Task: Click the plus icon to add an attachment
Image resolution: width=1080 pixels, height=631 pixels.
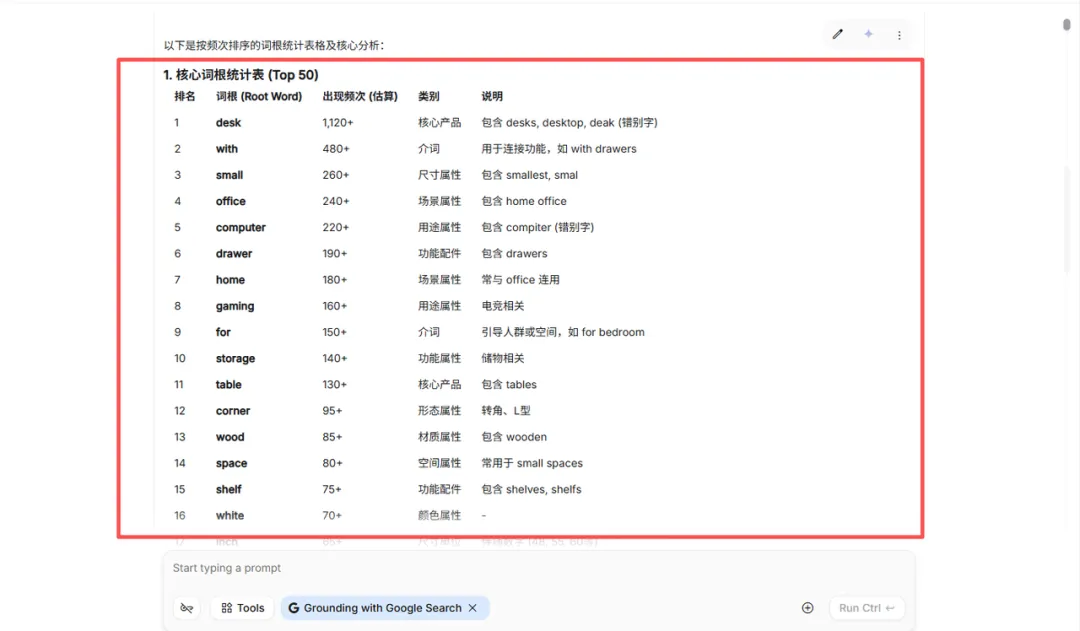Action: click(x=807, y=607)
